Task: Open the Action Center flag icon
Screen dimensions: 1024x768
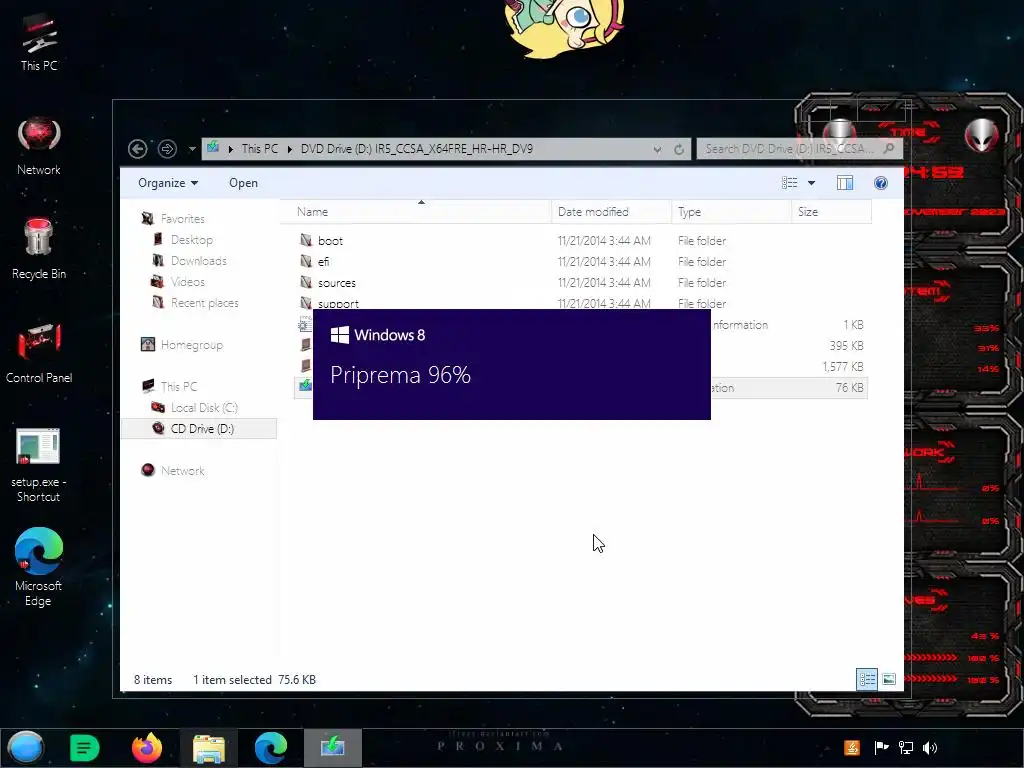Action: click(881, 748)
